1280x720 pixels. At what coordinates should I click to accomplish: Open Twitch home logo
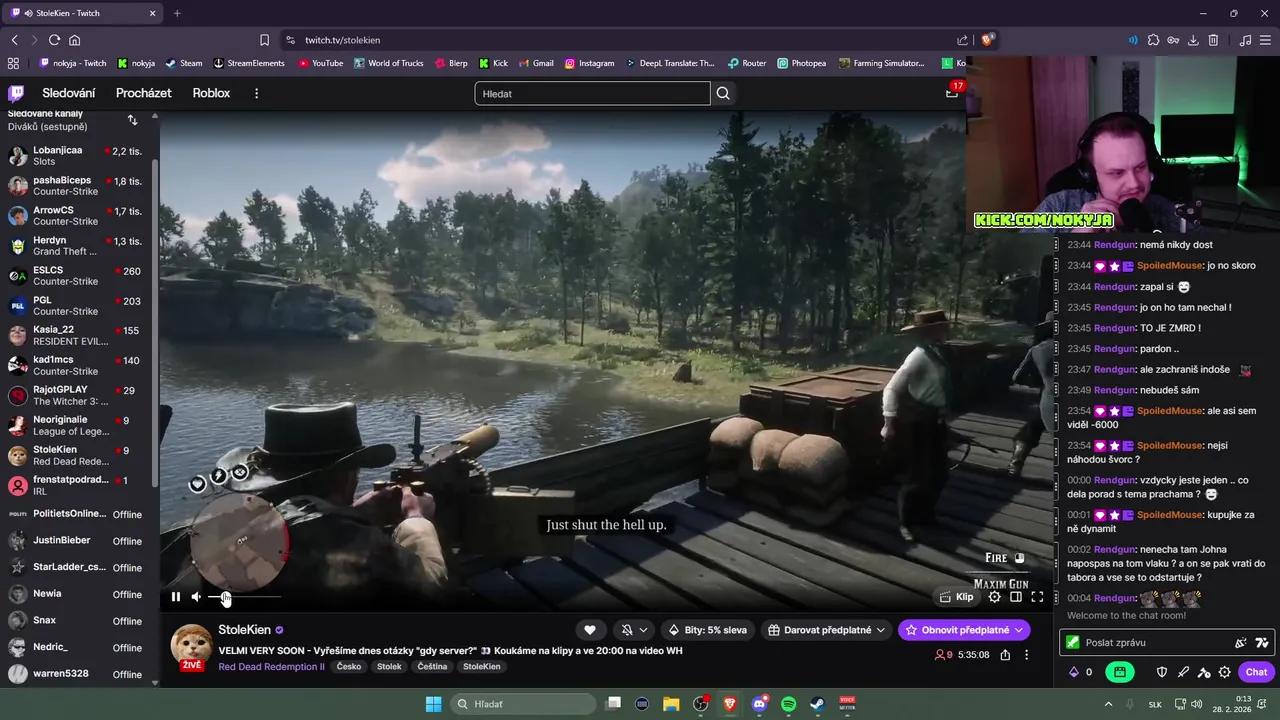click(16, 93)
